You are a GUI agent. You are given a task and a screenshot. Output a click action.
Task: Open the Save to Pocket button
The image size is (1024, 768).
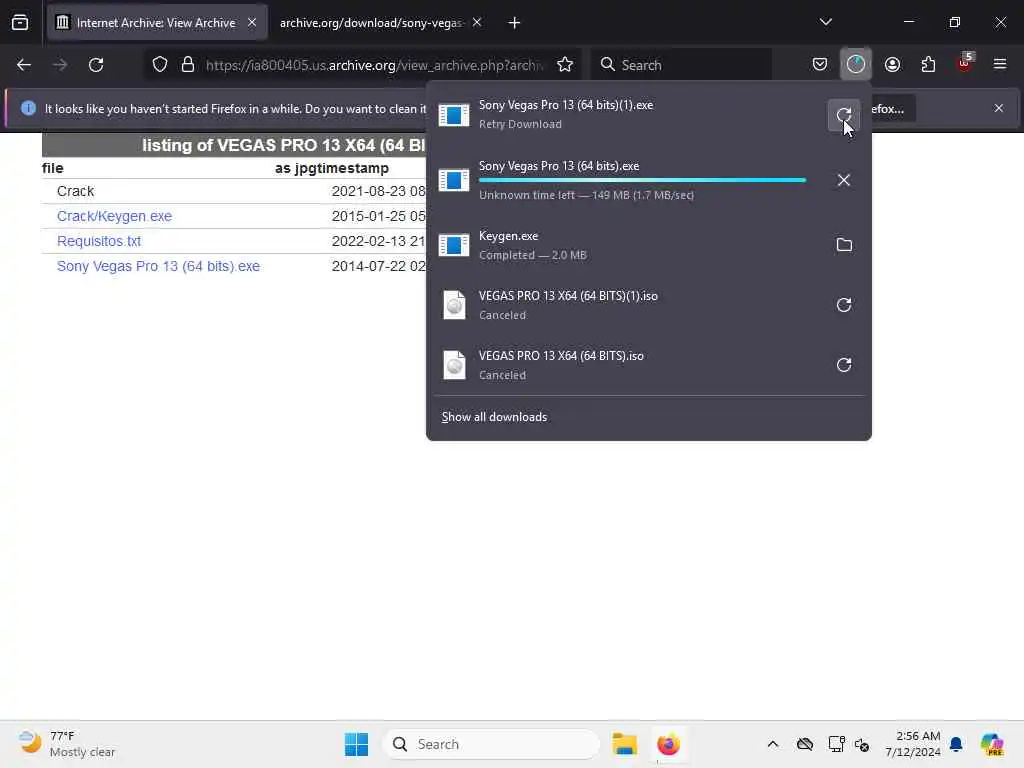pos(820,65)
